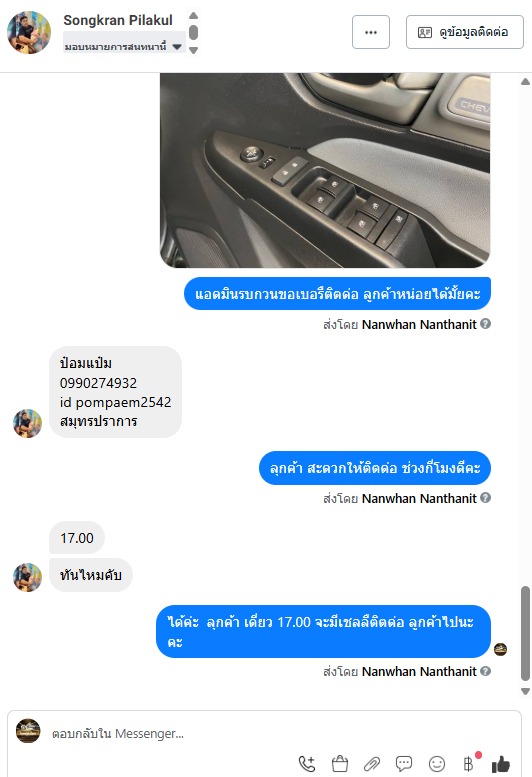The width and height of the screenshot is (532, 777).
Task: Click the phone call plus icon
Action: (307, 764)
